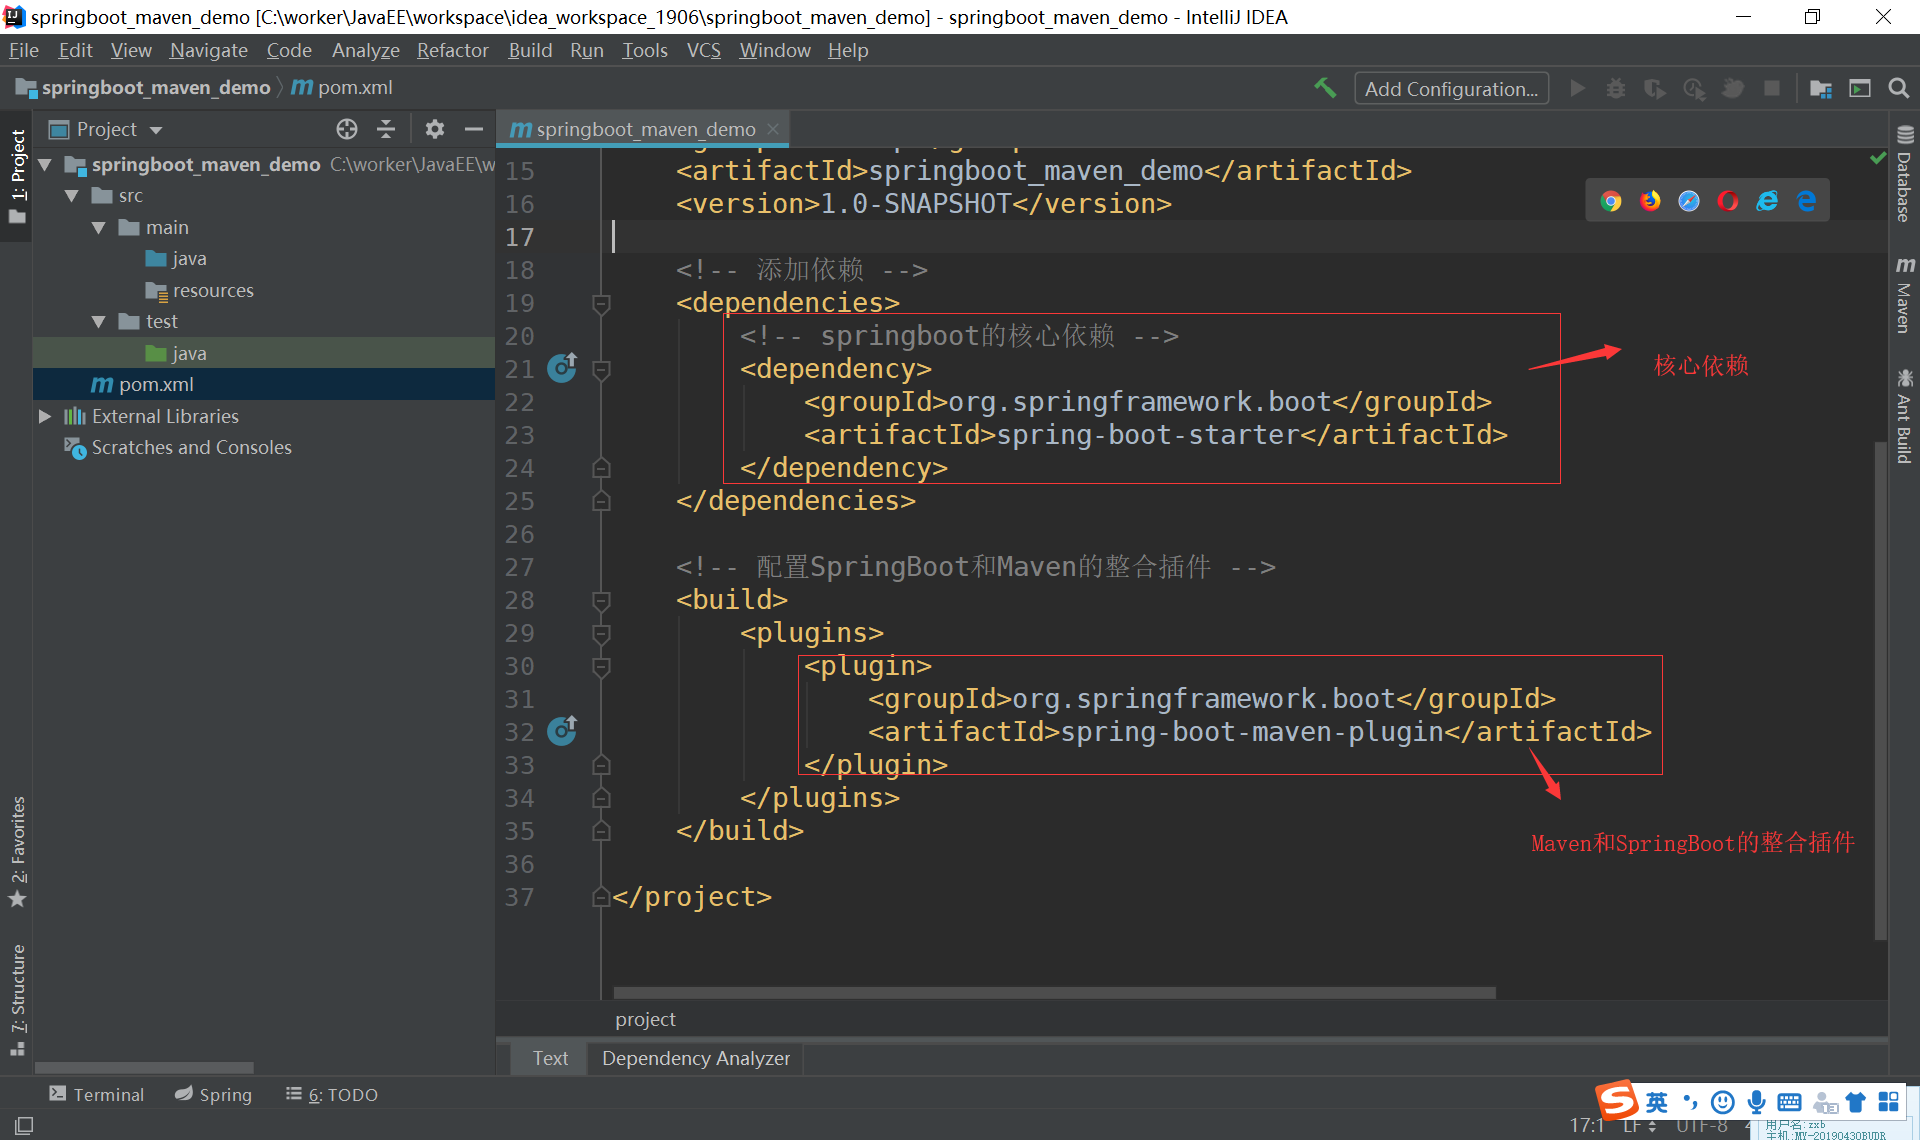Image resolution: width=1920 pixels, height=1140 pixels.
Task: Click gutter bean icon on line 21
Action: tap(562, 368)
